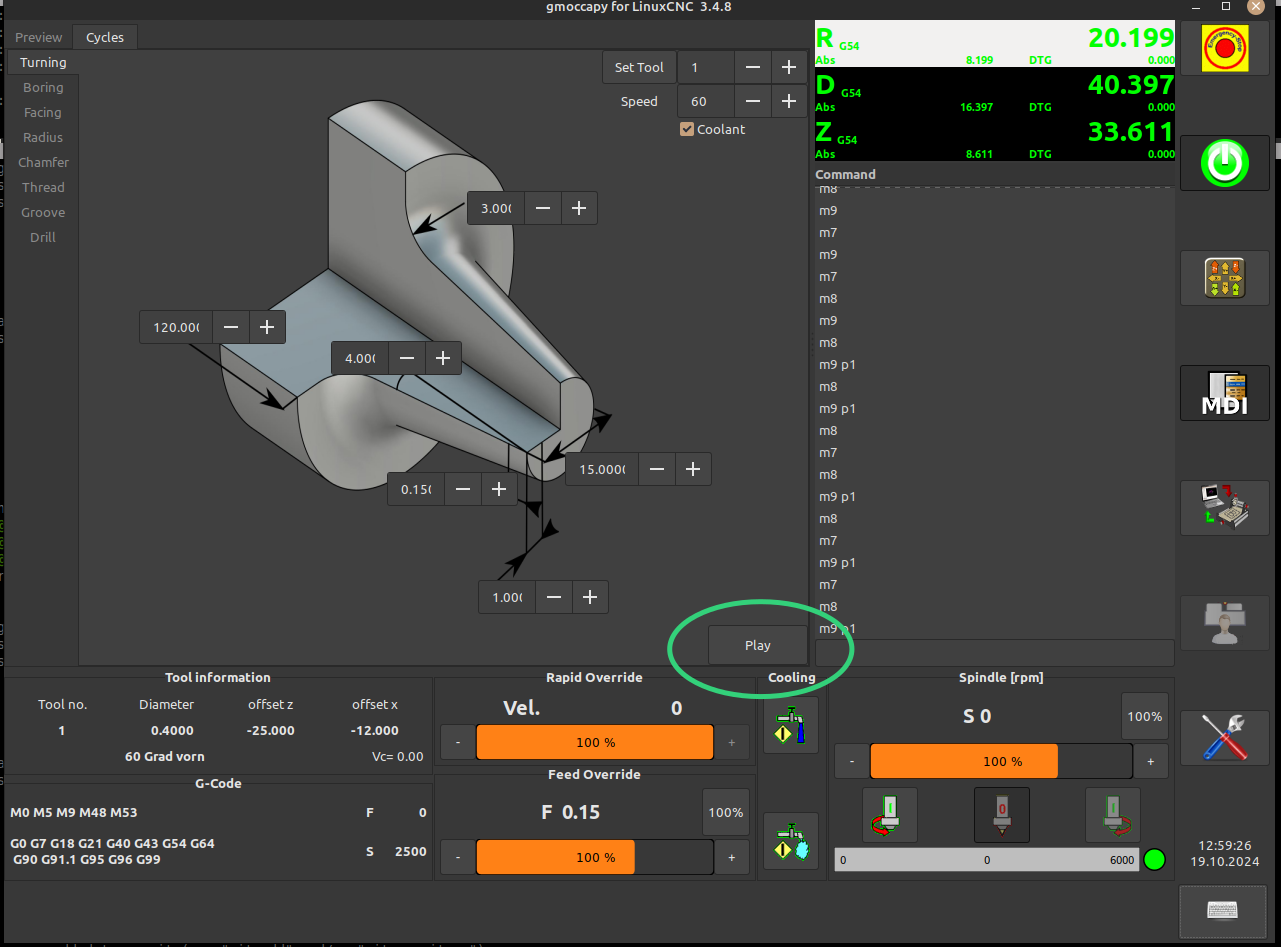Switch to Thread cycle
This screenshot has width=1281, height=947.
click(43, 187)
